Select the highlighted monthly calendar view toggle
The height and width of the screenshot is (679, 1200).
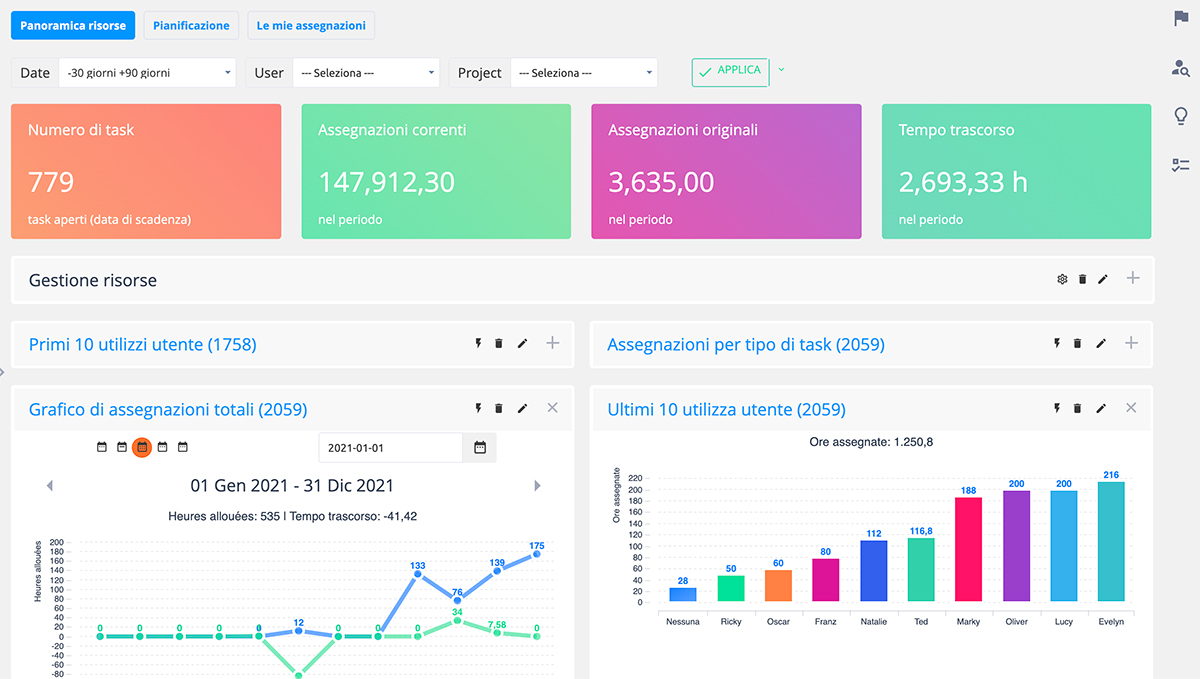(x=143, y=448)
